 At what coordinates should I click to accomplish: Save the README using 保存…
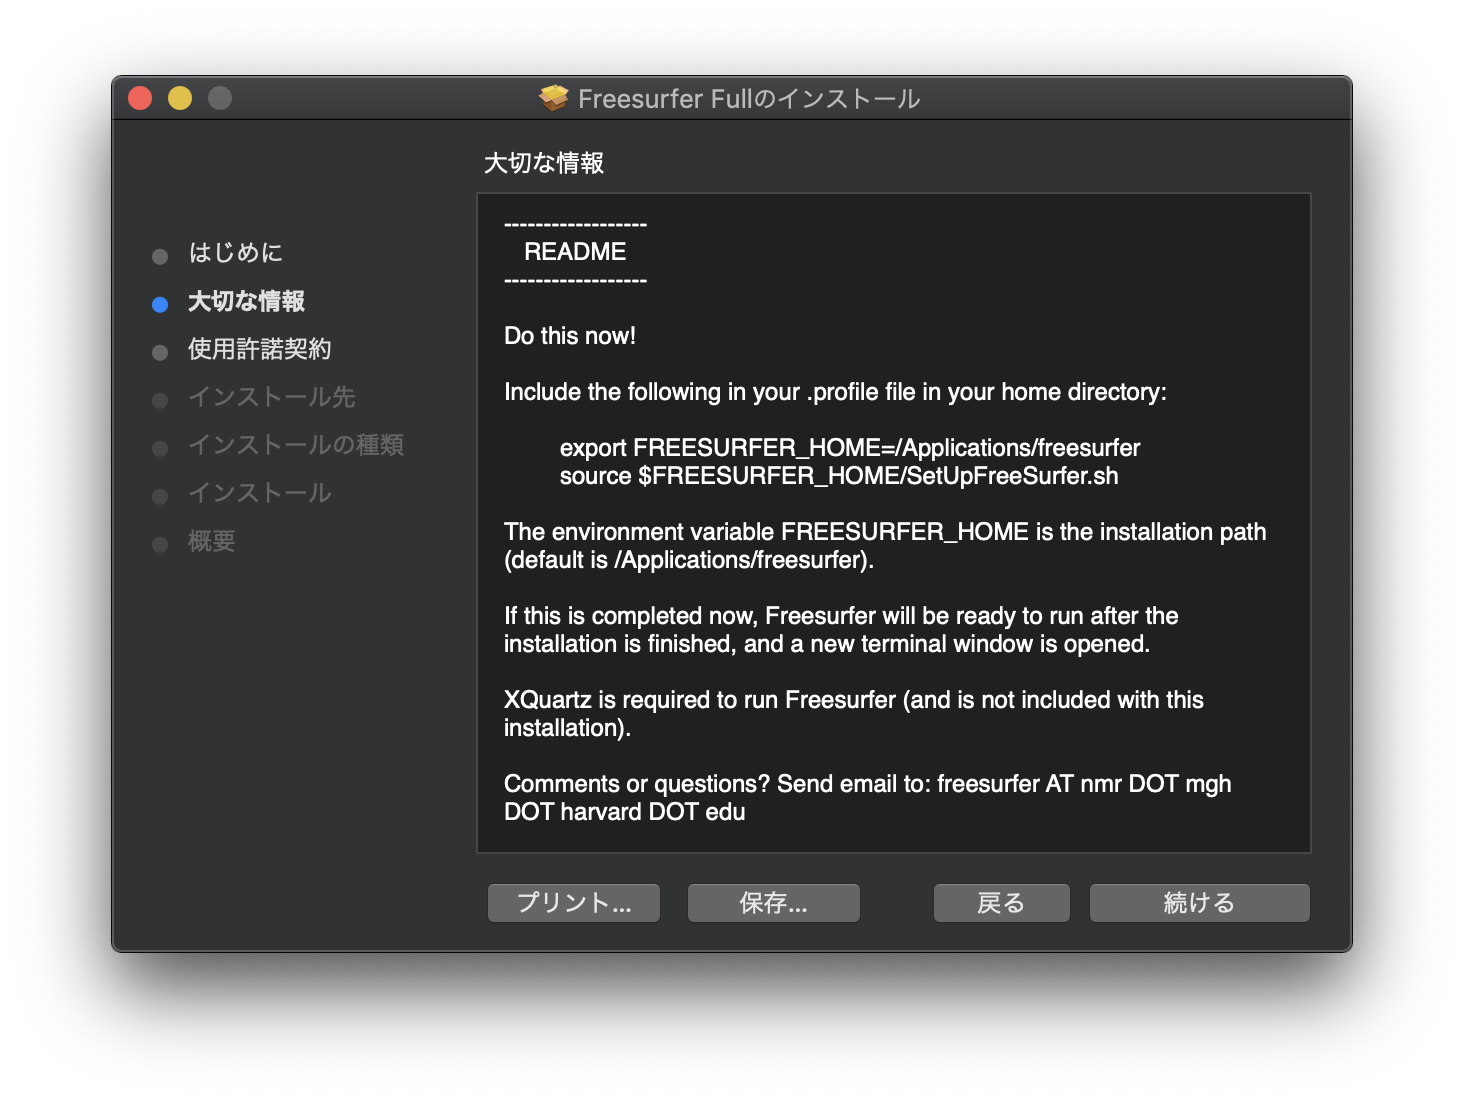(x=773, y=902)
